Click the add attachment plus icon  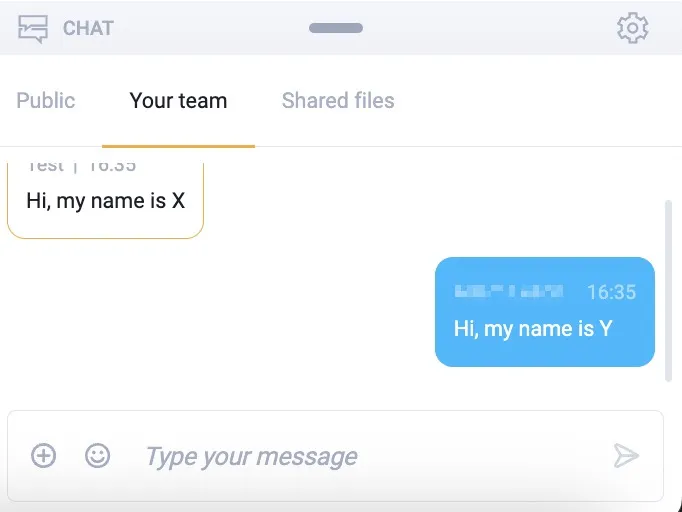point(43,455)
